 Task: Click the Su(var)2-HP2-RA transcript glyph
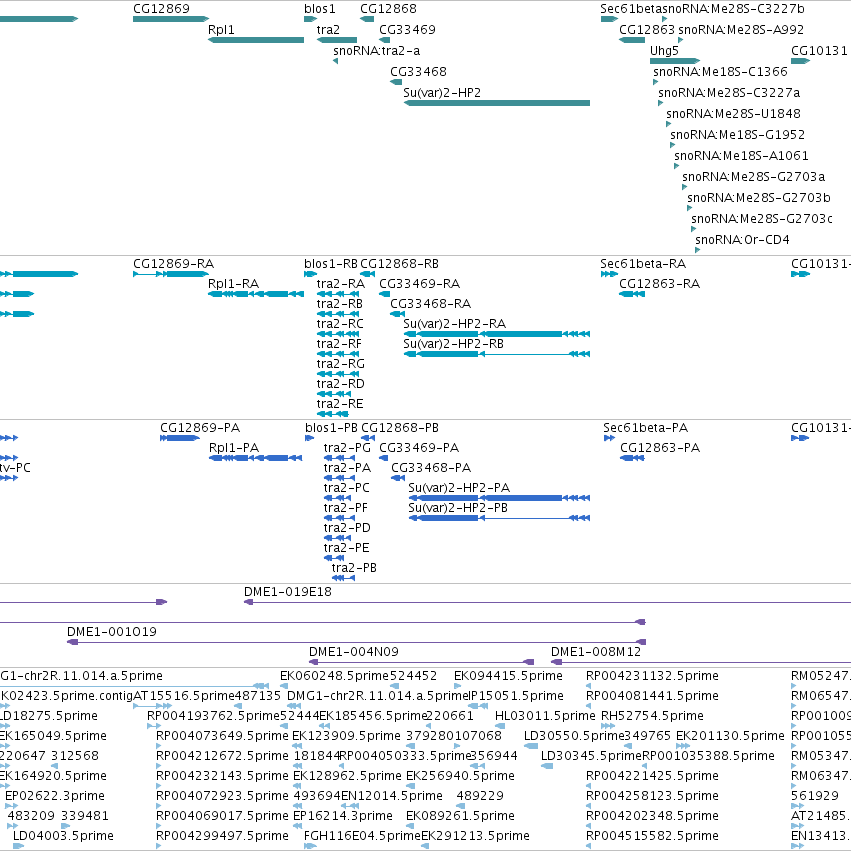(x=497, y=334)
